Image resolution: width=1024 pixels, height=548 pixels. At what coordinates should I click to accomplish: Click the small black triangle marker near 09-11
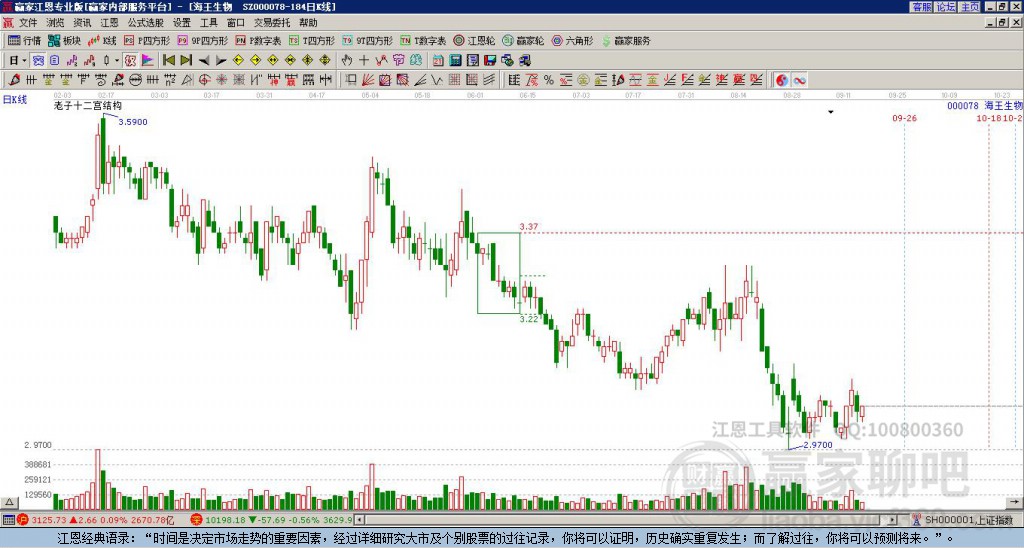(831, 112)
